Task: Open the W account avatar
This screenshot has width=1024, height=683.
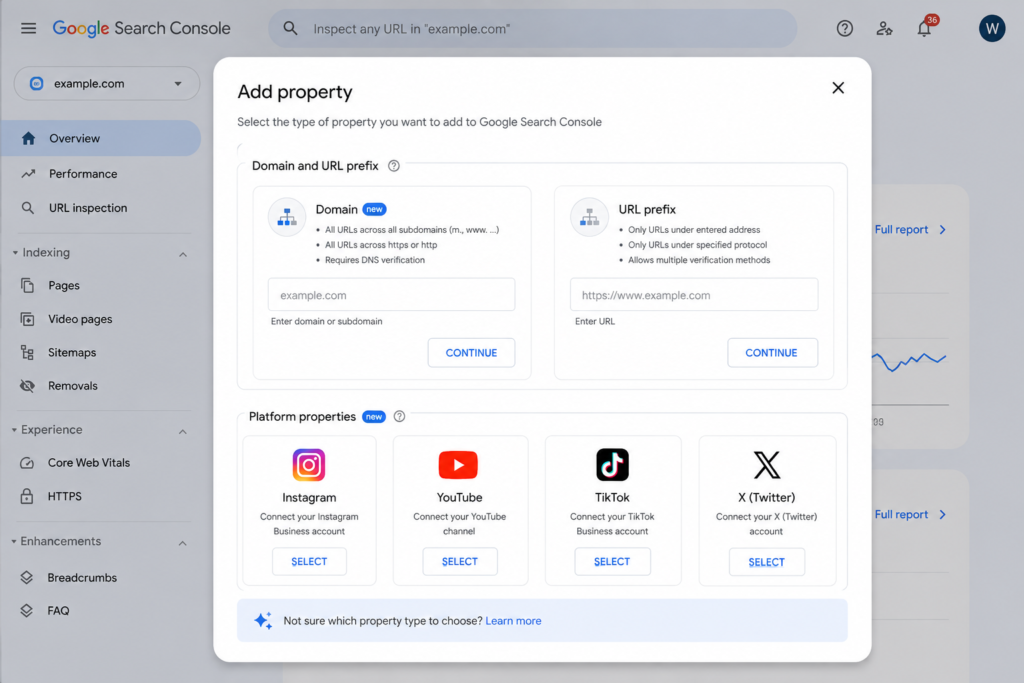Action: 991,28
